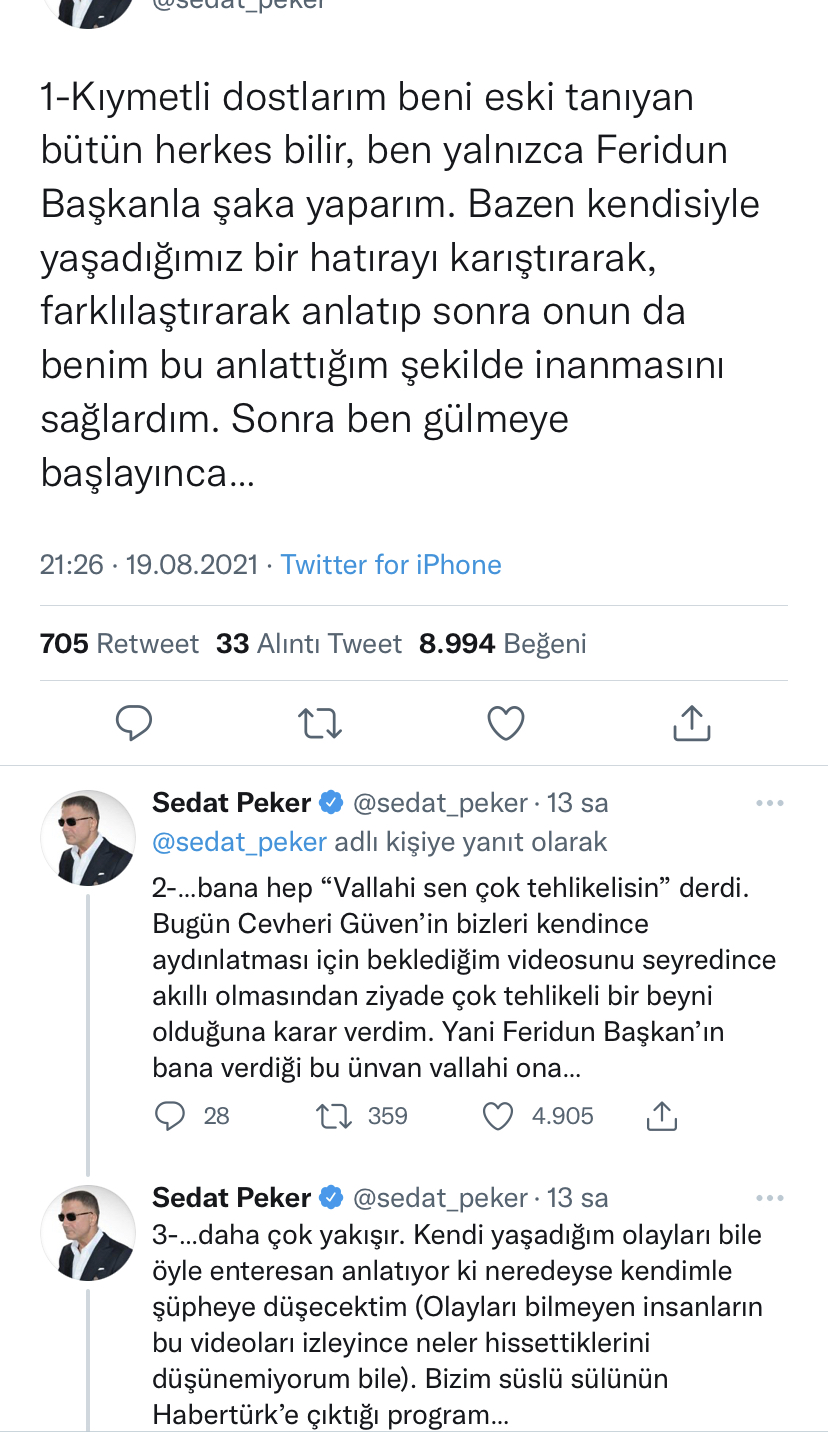Open @sedat_peker mention in reply line

coord(239,842)
